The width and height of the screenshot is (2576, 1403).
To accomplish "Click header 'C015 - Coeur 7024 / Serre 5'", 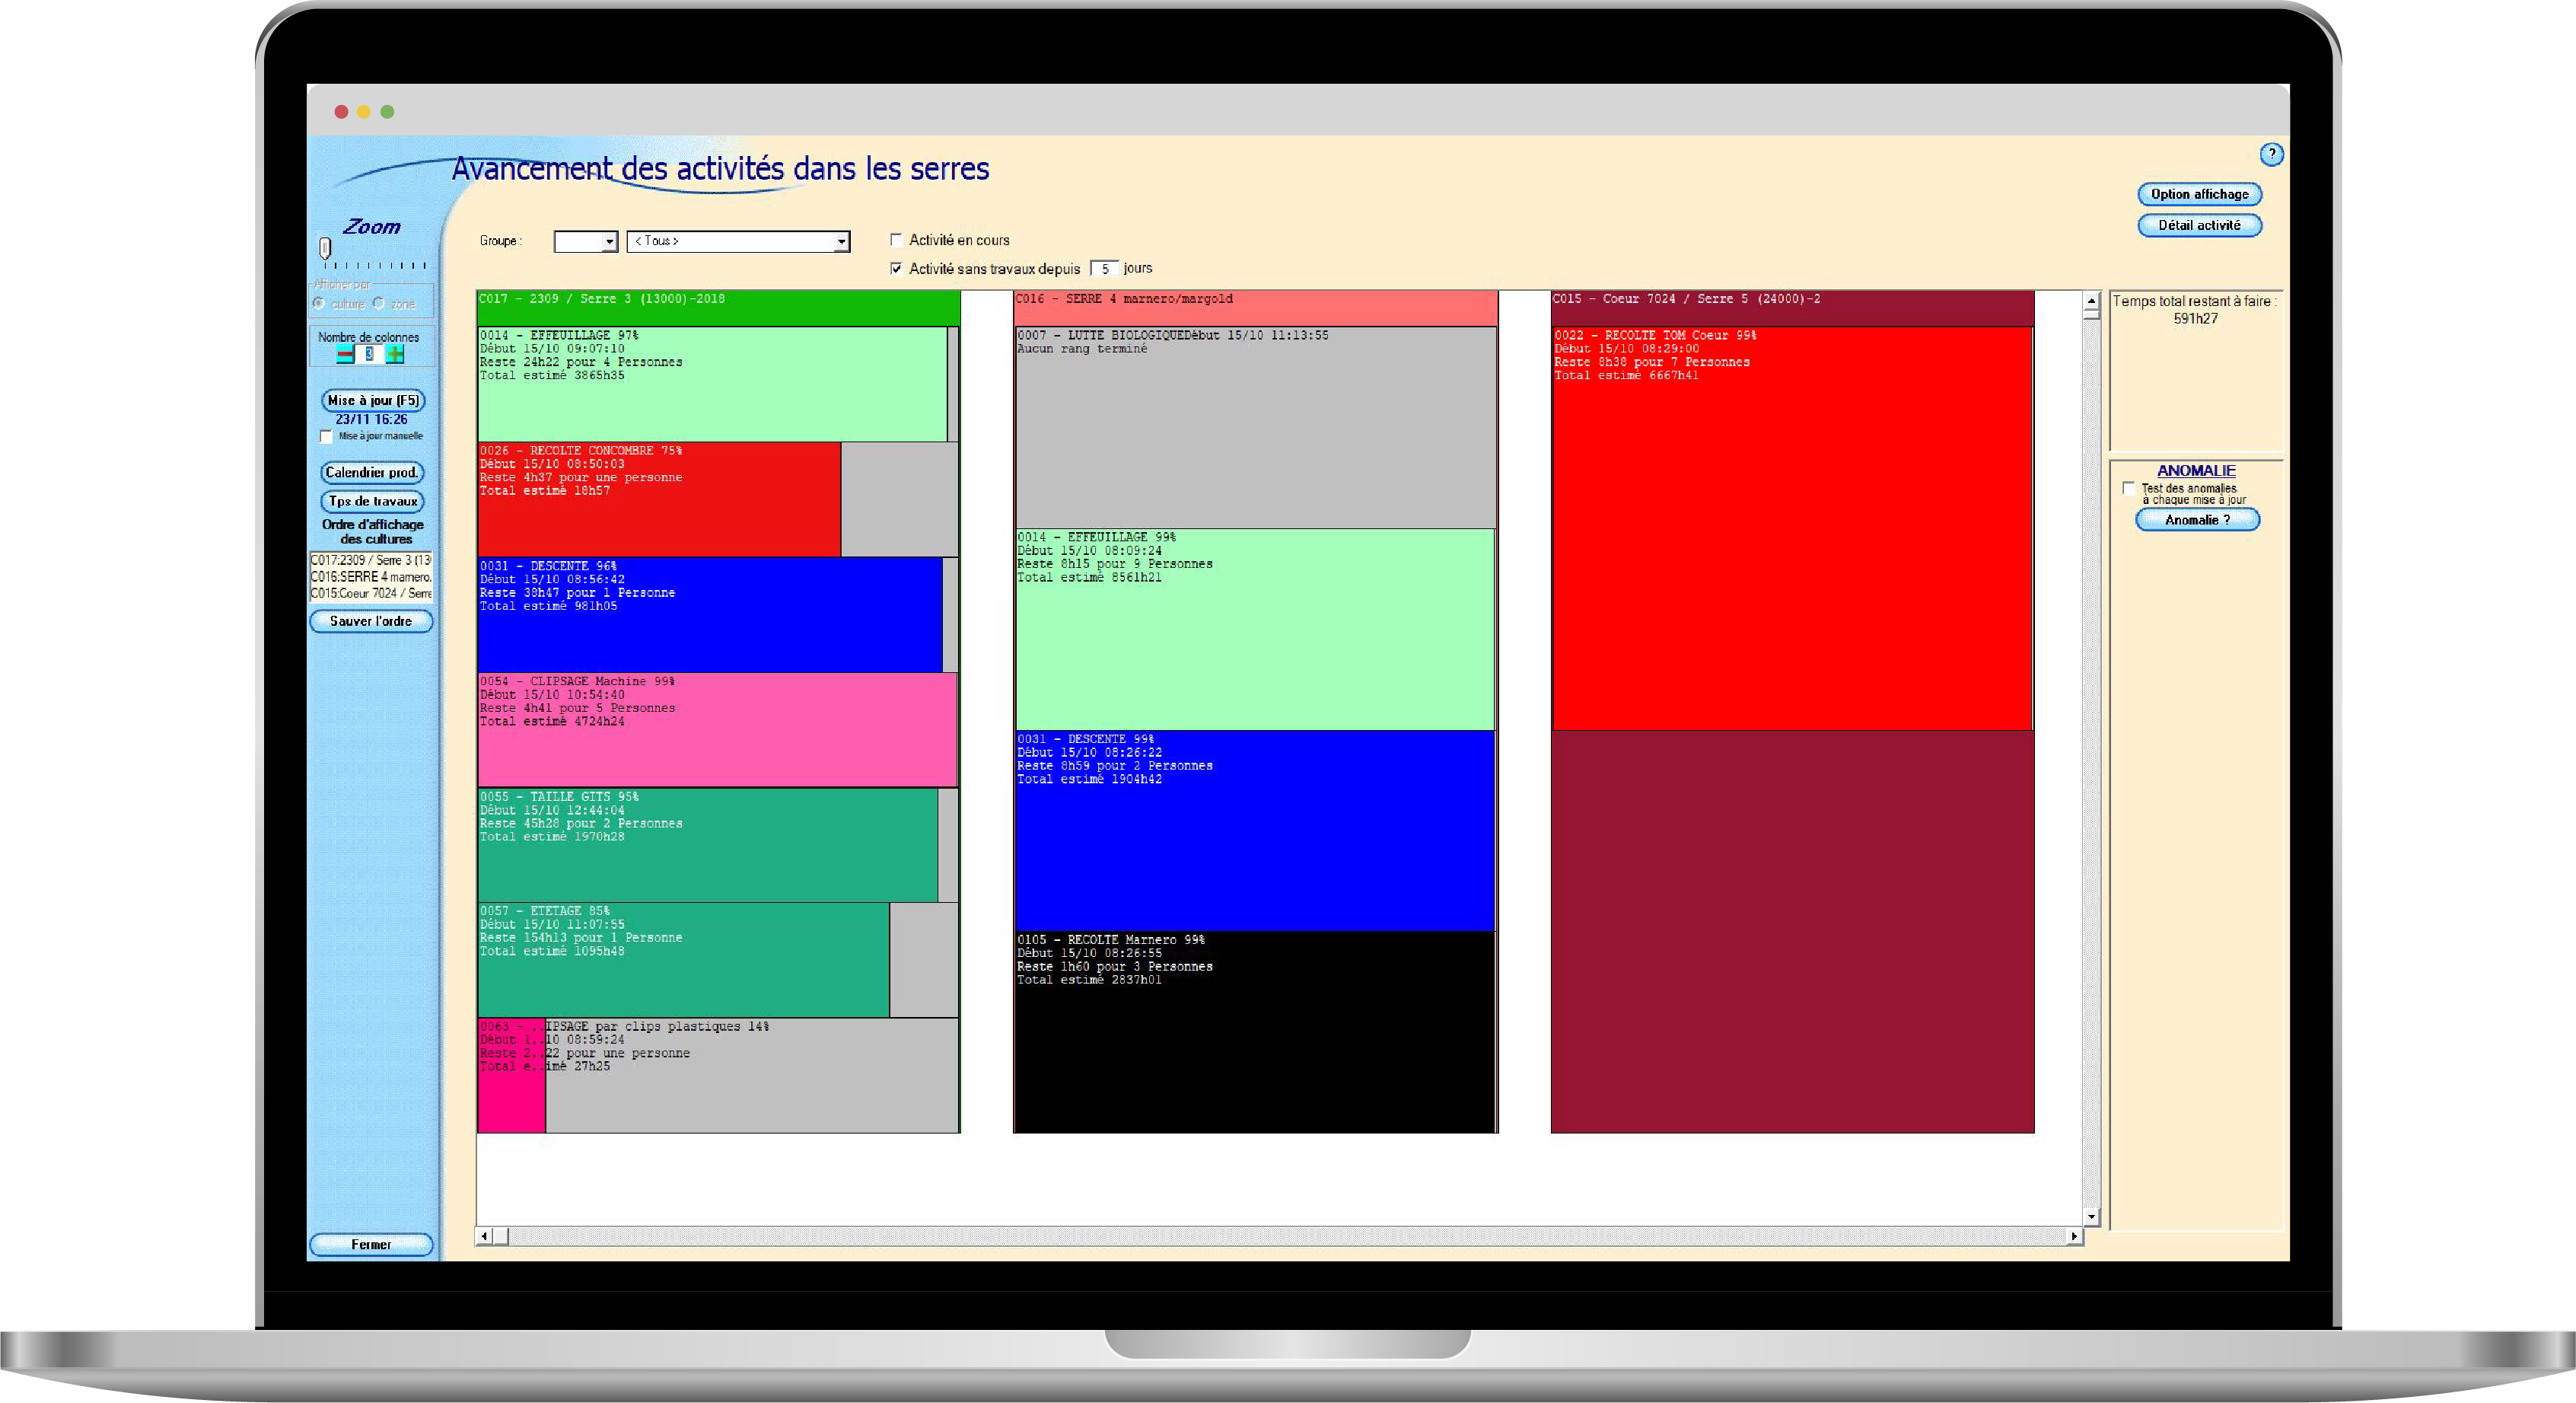I will [1792, 308].
